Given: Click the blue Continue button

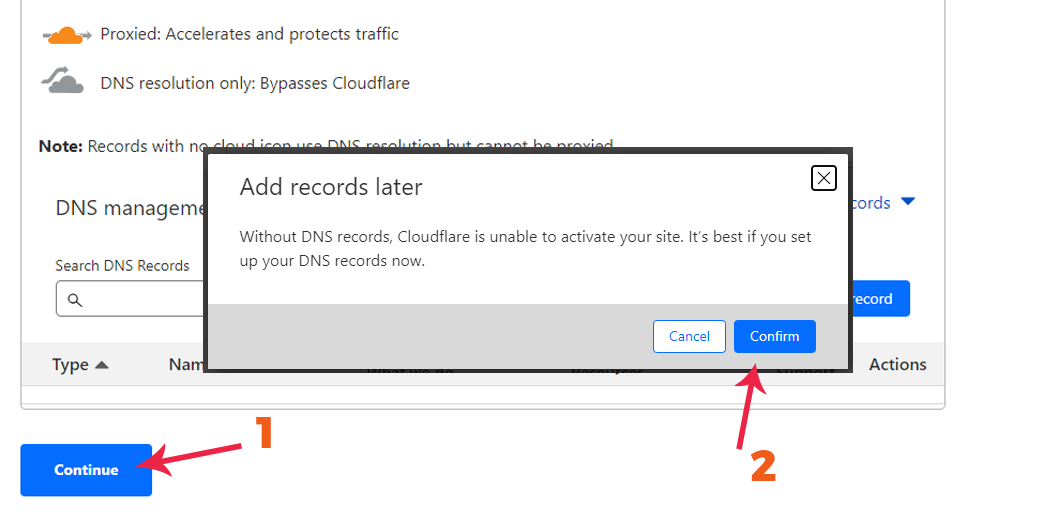Looking at the screenshot, I should [86, 470].
